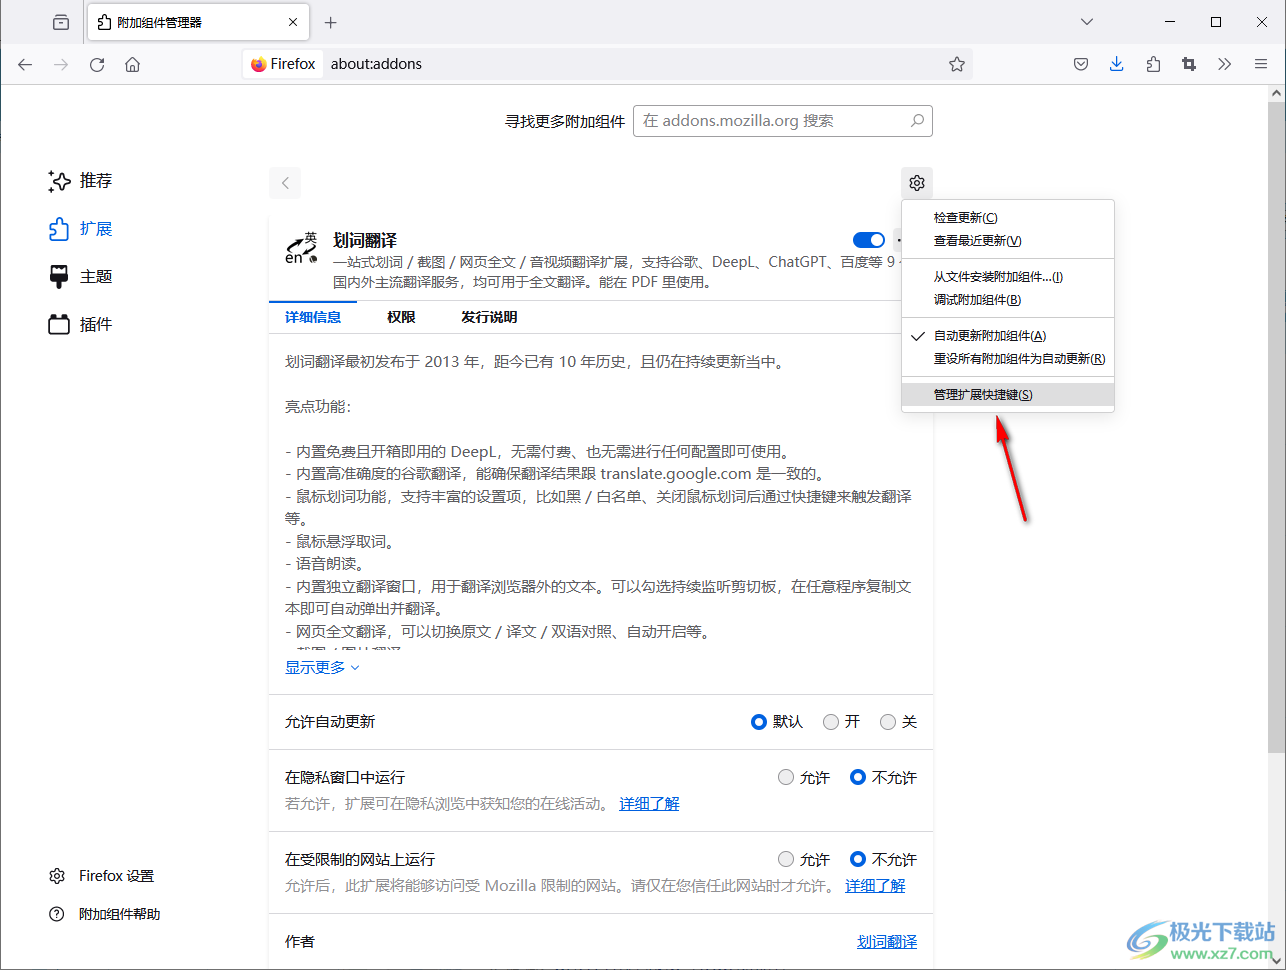Click the Firefox View icon in the tab bar
The height and width of the screenshot is (970, 1286).
pos(61,22)
